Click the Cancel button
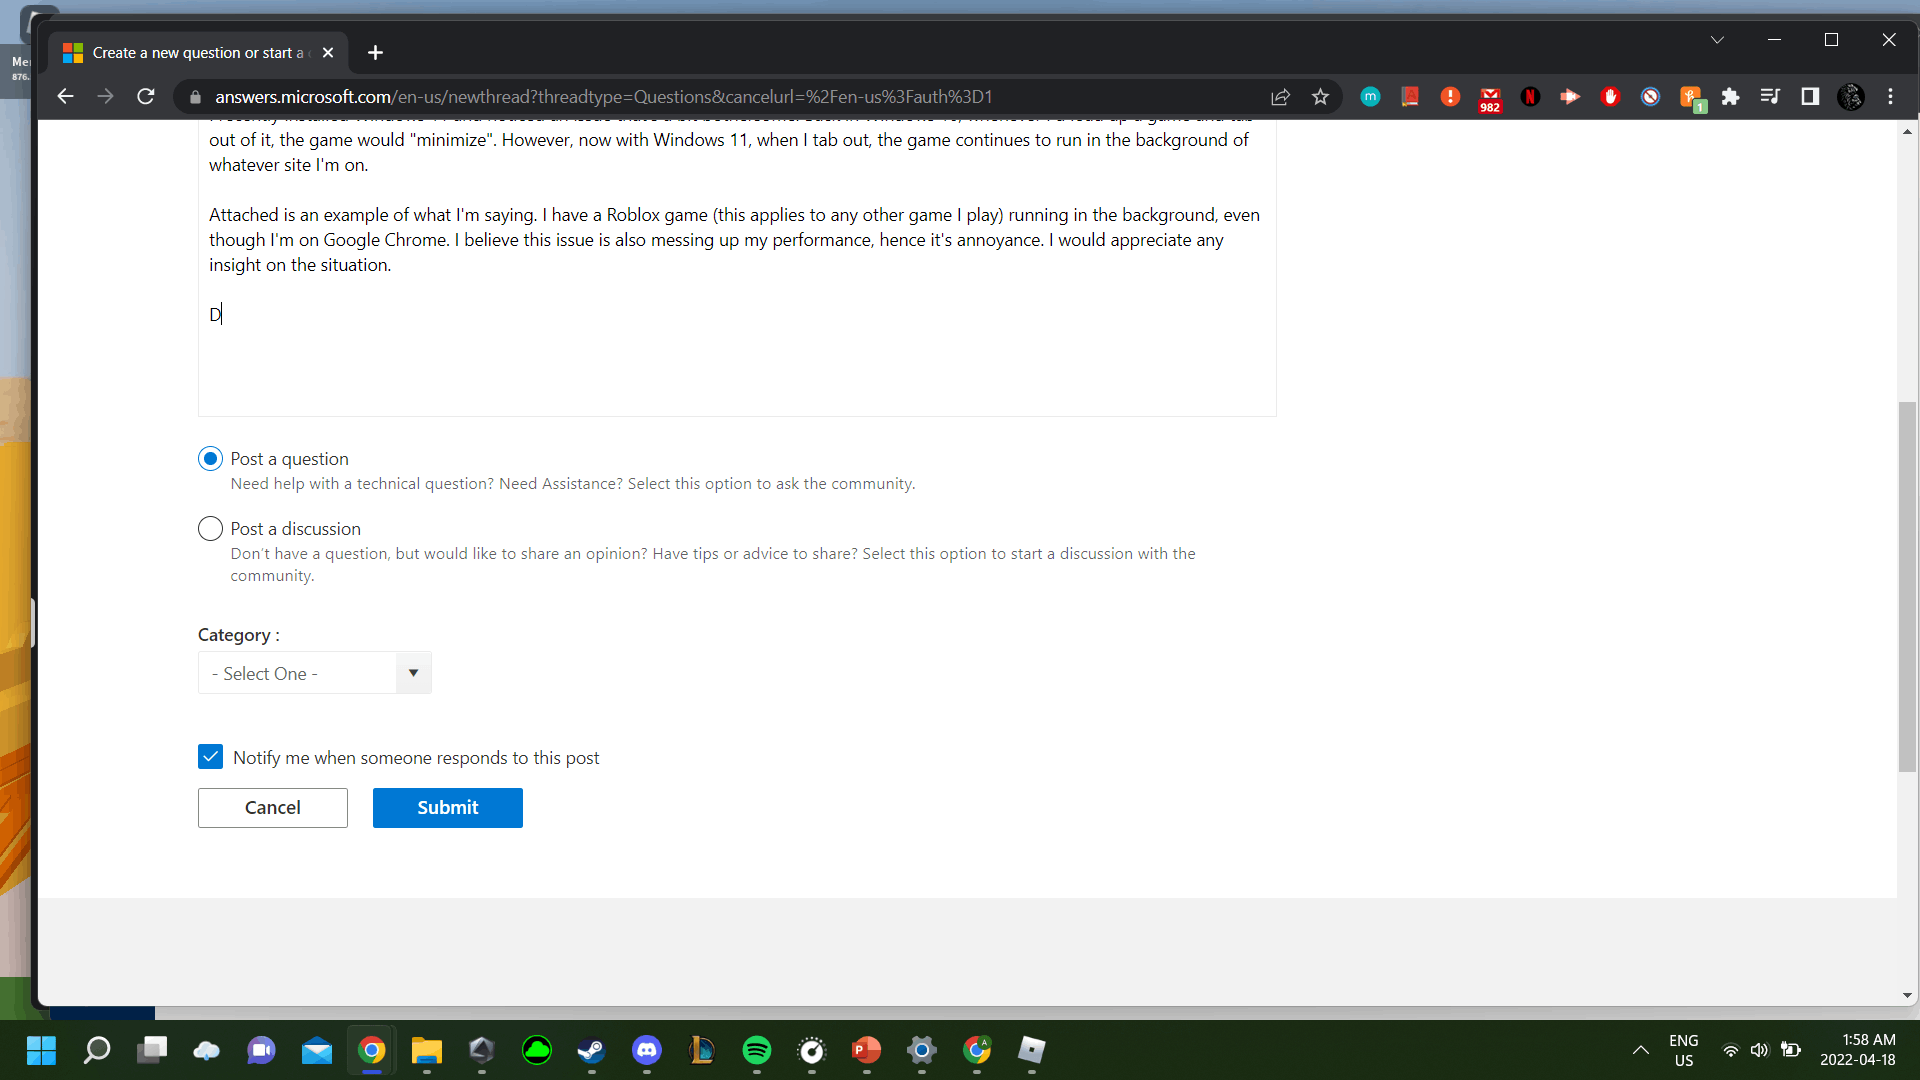This screenshot has height=1080, width=1920. click(272, 808)
